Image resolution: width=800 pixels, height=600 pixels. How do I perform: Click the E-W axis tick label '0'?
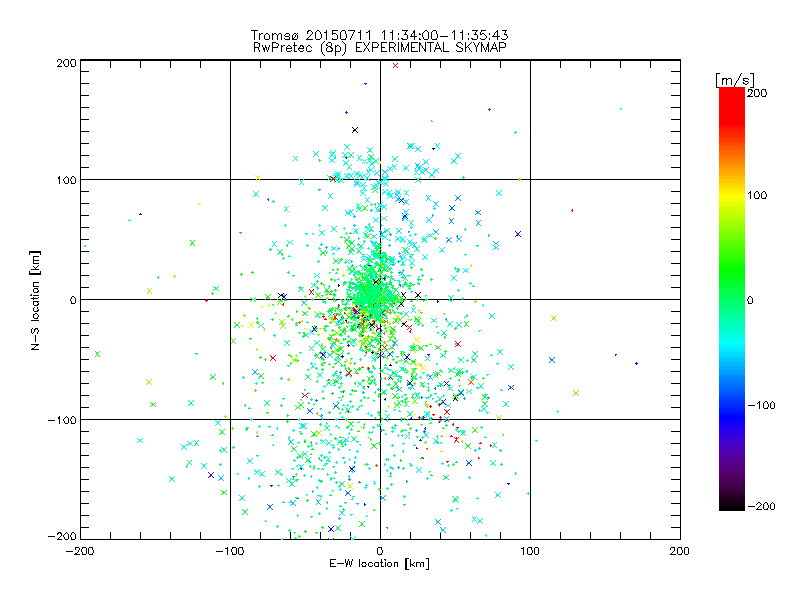tap(380, 551)
